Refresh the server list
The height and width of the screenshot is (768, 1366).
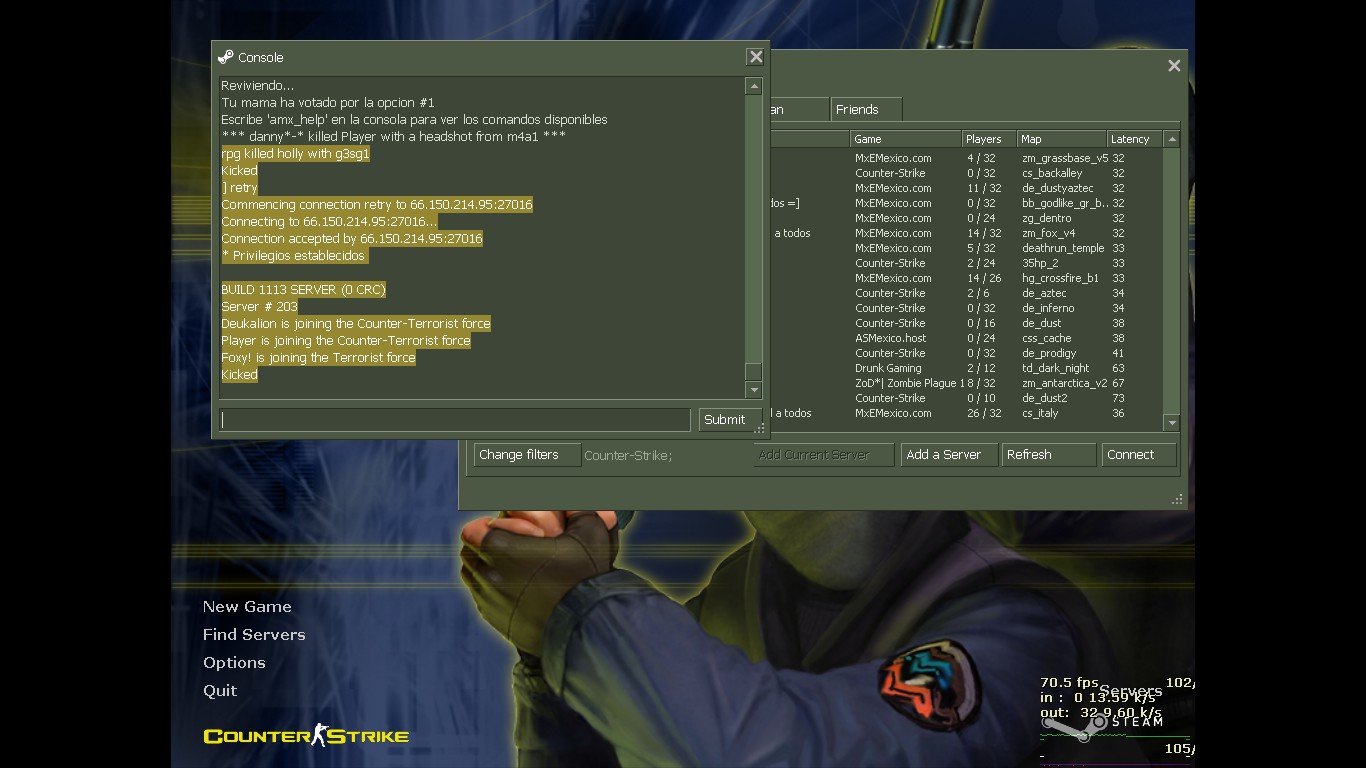[1049, 455]
